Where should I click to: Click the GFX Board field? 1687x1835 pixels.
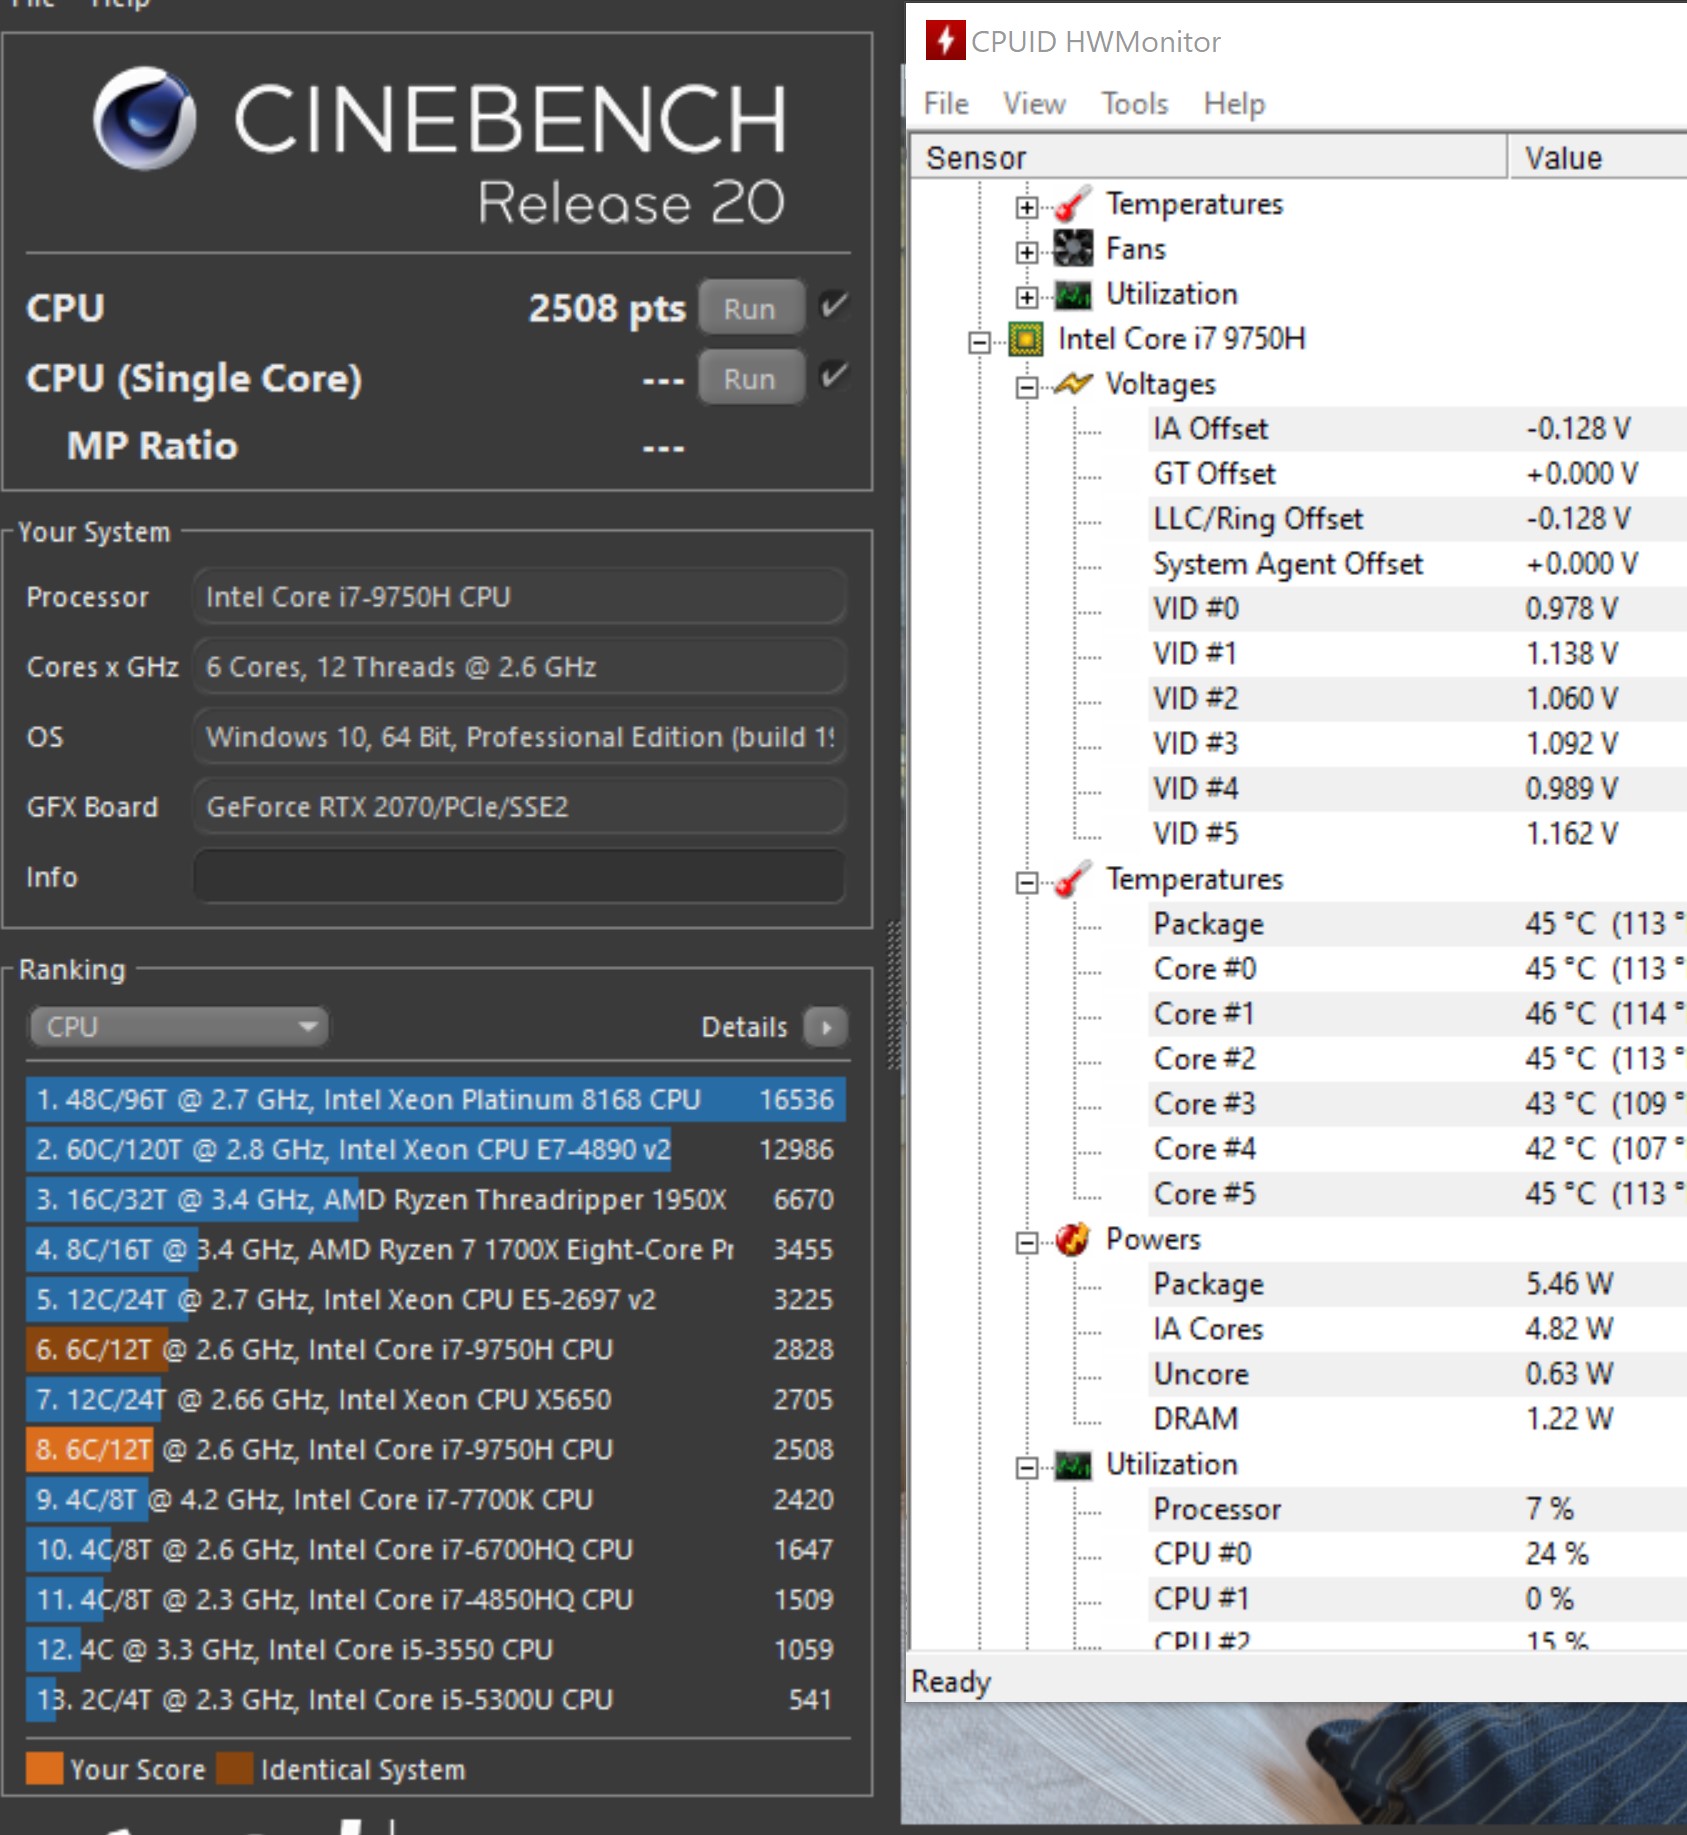pos(519,807)
